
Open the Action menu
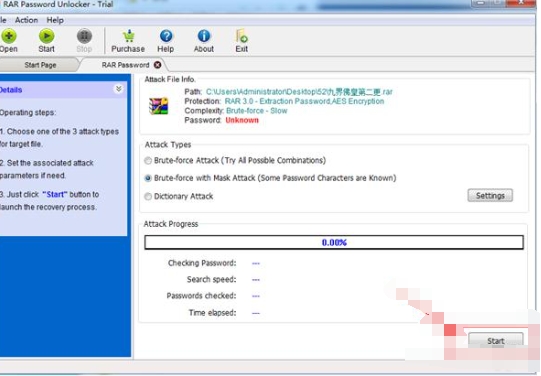(x=26, y=20)
